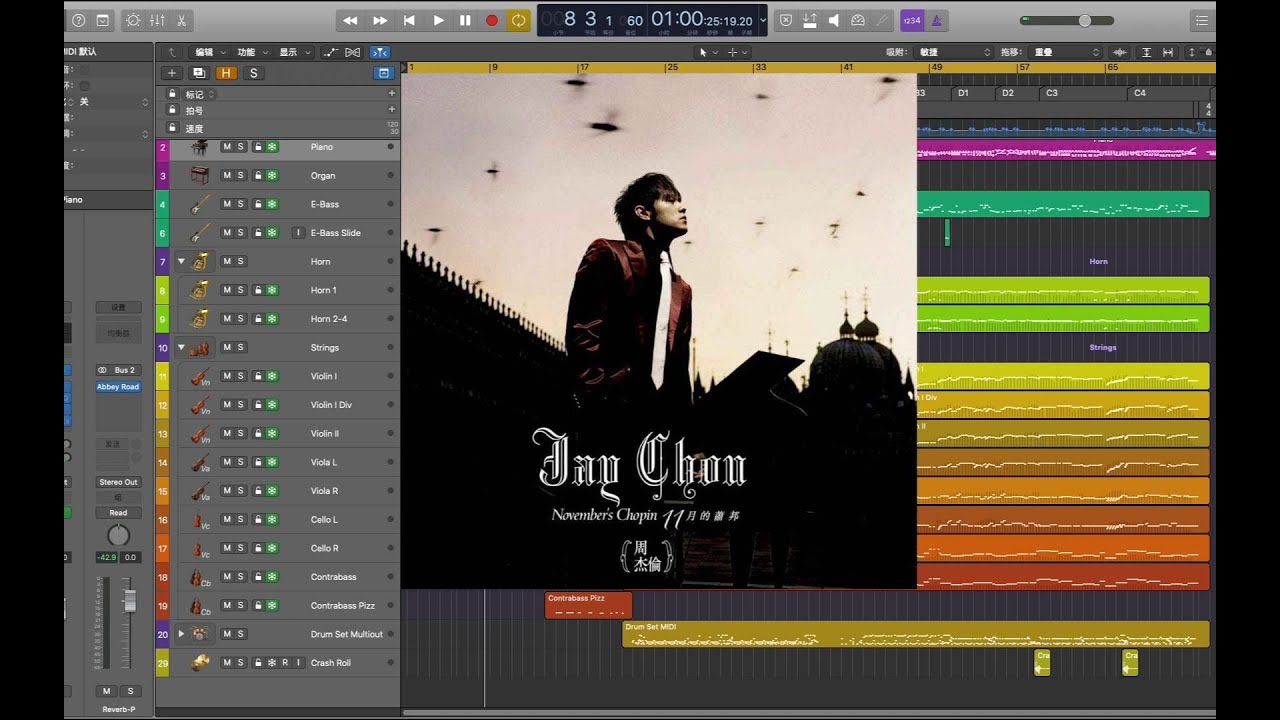This screenshot has width=1280, height=720.
Task: Add a new track with plus button
Action: click(172, 73)
